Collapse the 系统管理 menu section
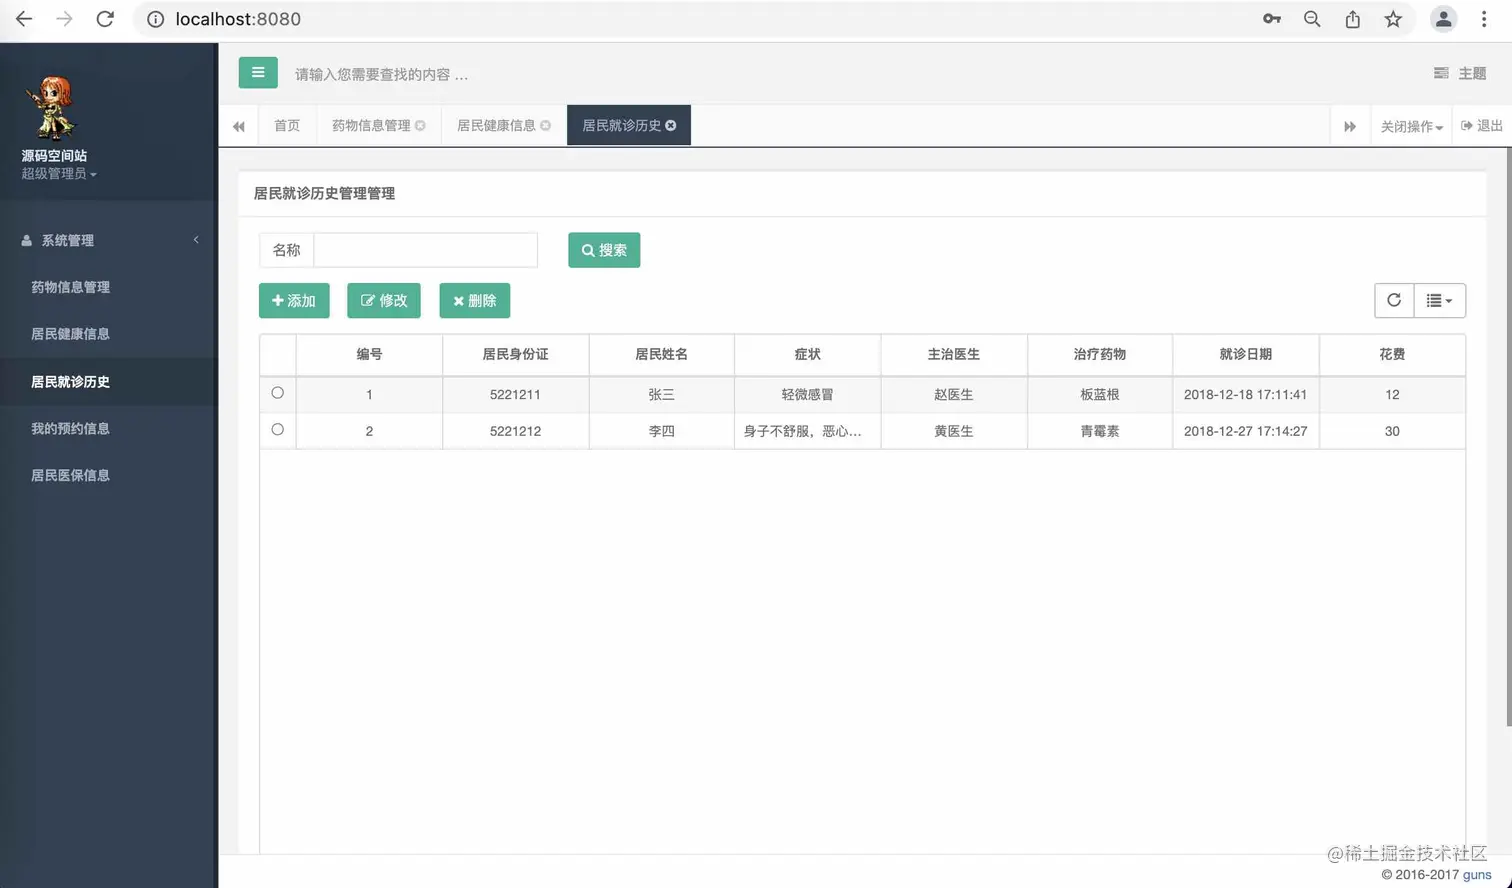 [x=109, y=240]
